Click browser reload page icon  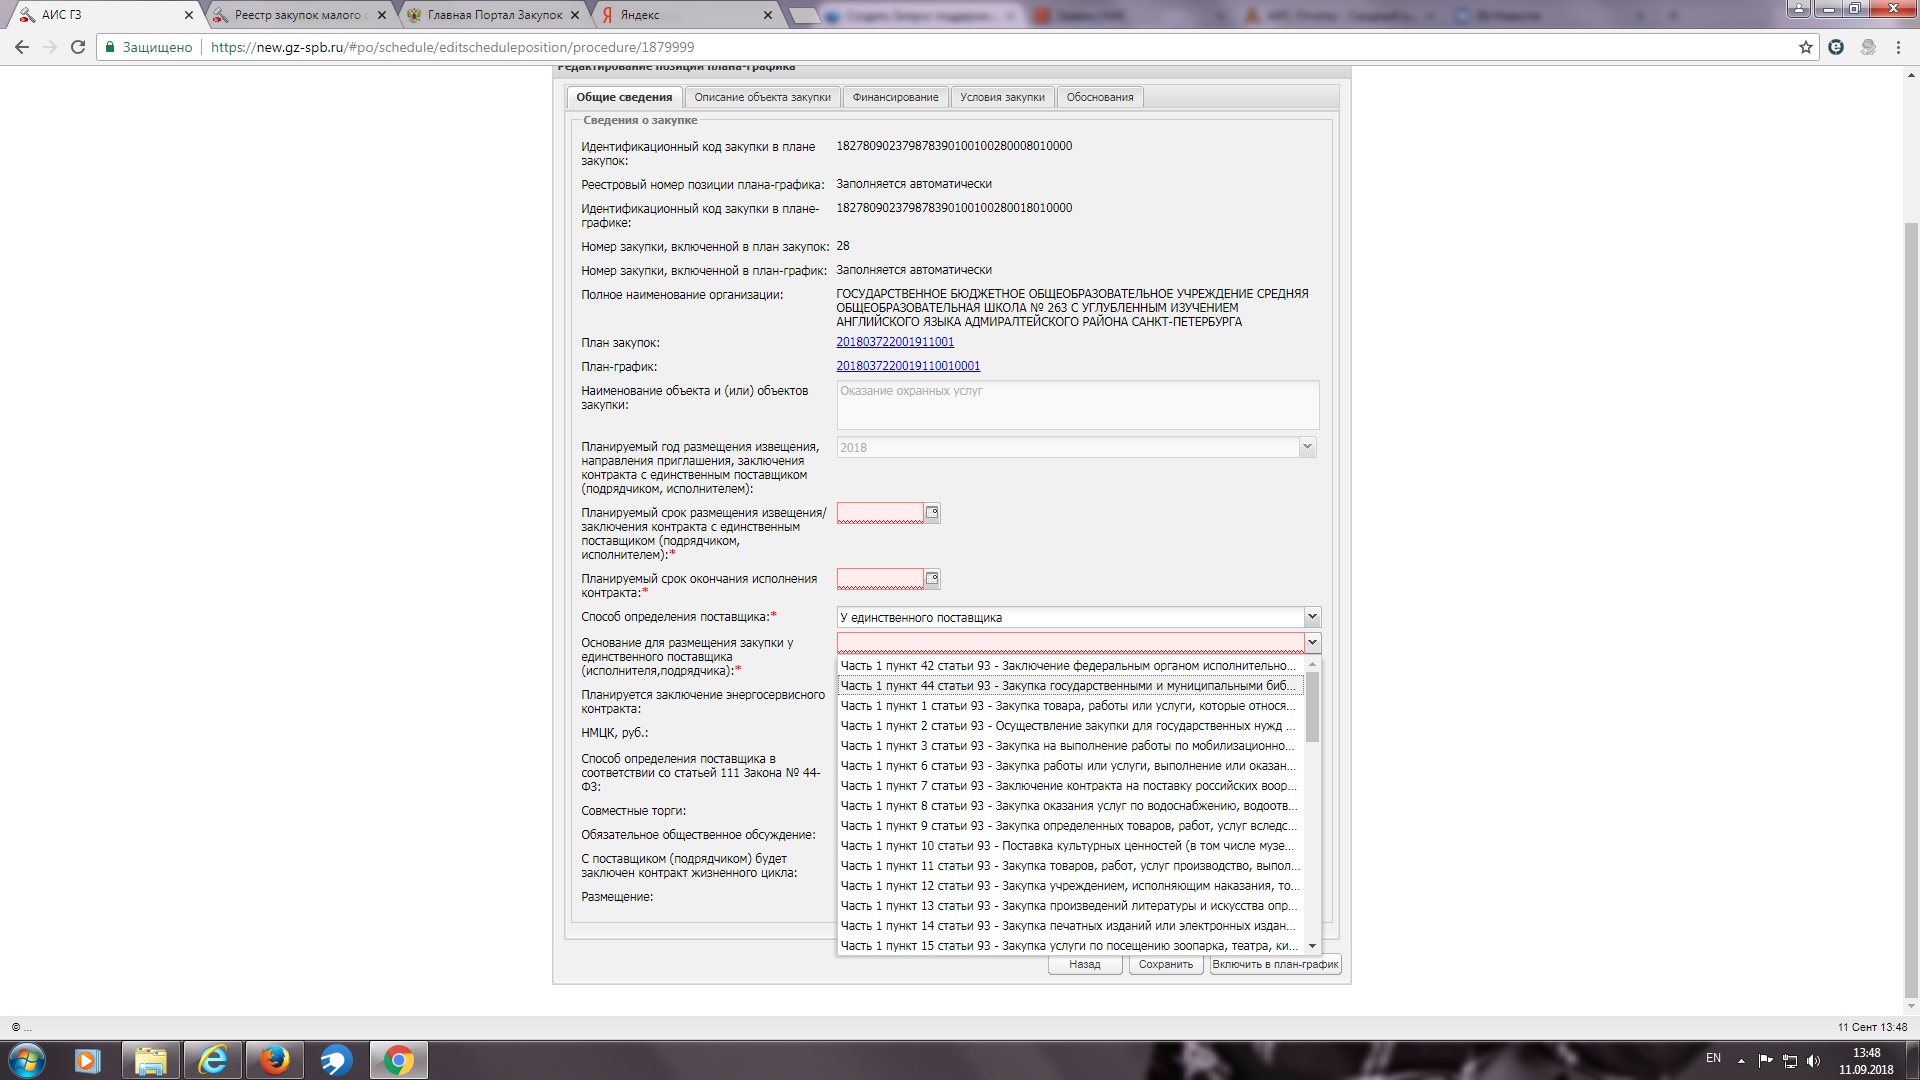pos(77,47)
